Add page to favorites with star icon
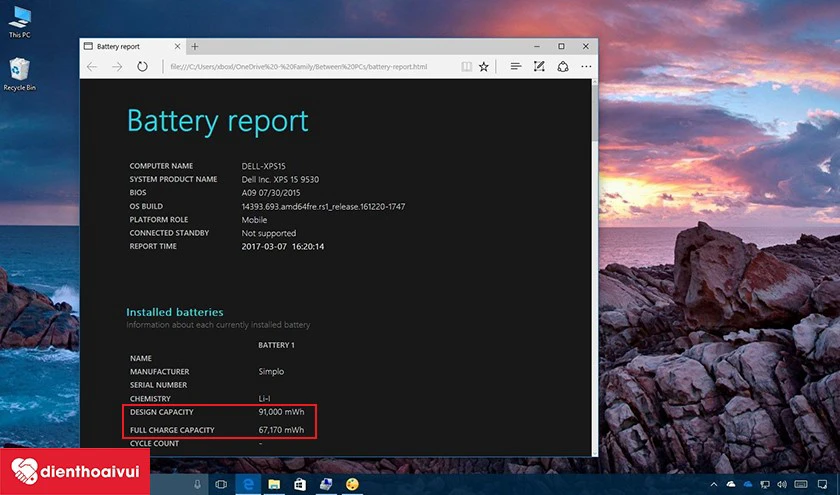This screenshot has width=840, height=495. coord(484,66)
